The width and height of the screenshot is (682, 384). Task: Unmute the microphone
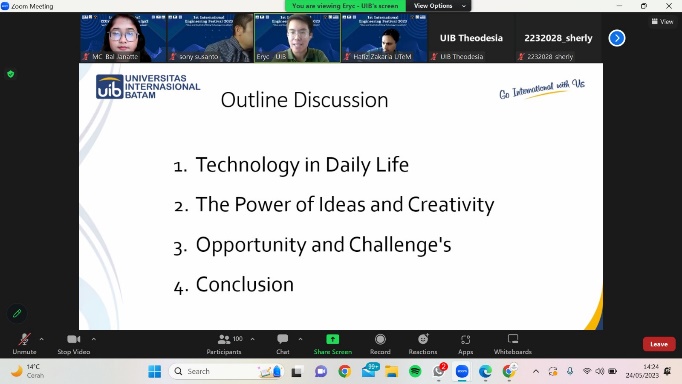24,344
